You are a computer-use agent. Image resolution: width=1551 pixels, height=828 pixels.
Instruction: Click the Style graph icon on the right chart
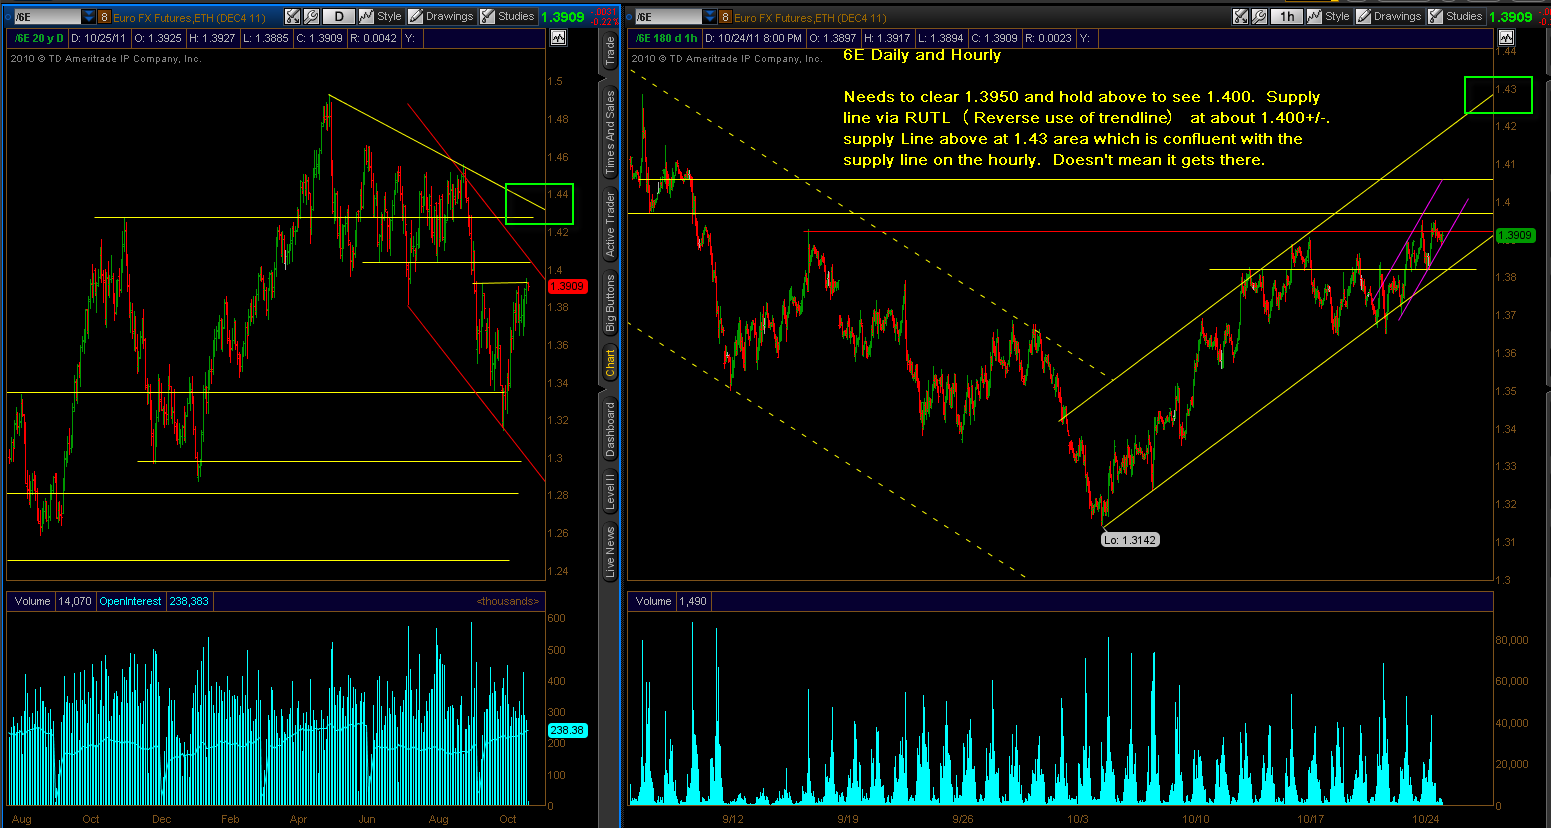pyautogui.click(x=1315, y=16)
